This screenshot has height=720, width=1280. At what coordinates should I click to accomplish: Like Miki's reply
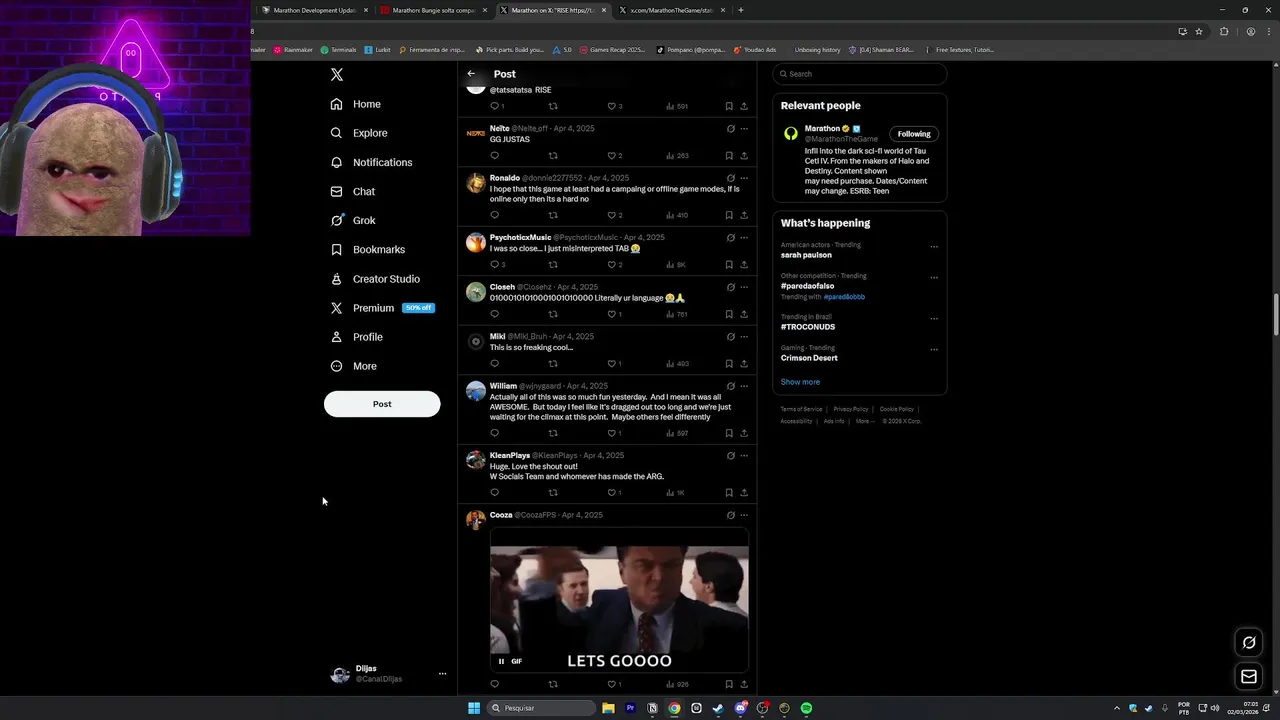coord(612,364)
